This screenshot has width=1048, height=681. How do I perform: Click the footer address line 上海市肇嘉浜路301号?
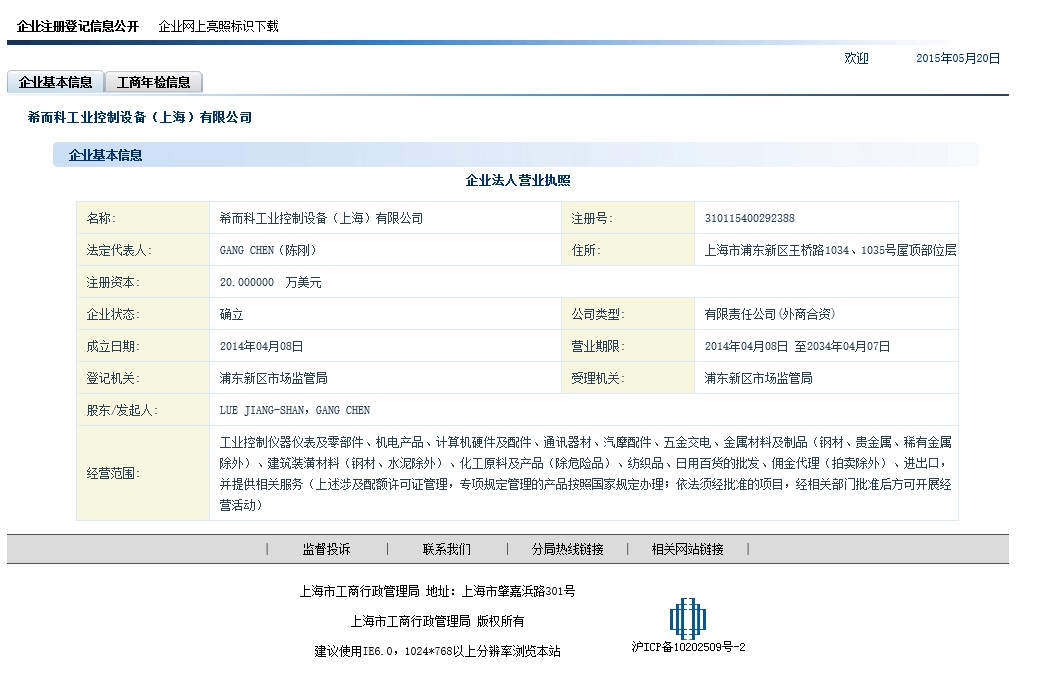click(518, 591)
